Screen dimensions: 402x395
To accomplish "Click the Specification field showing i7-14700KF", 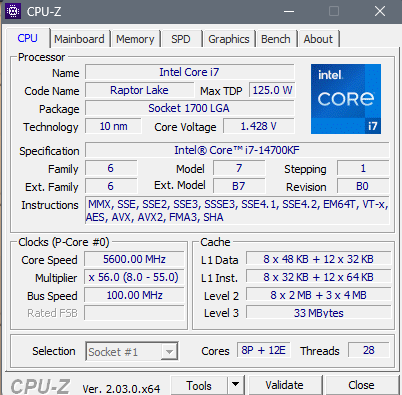I will point(237,150).
